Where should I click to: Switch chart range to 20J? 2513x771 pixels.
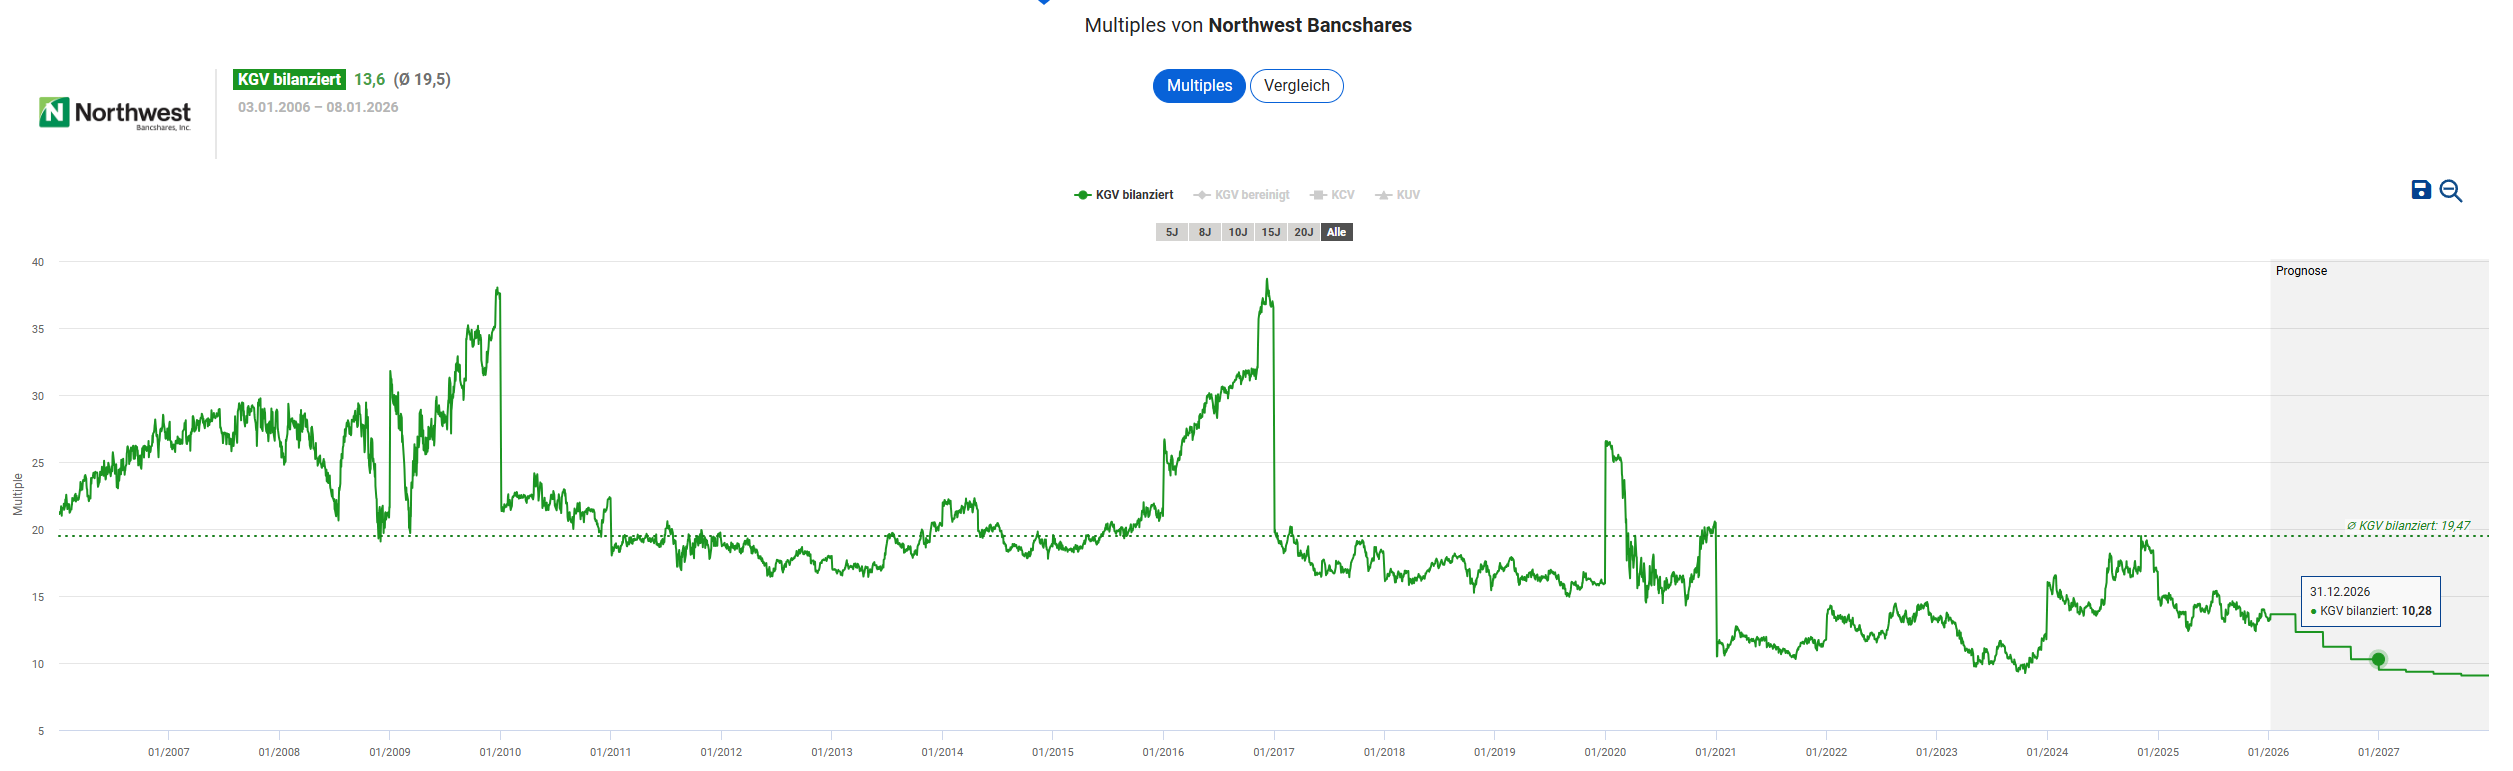pos(1304,232)
